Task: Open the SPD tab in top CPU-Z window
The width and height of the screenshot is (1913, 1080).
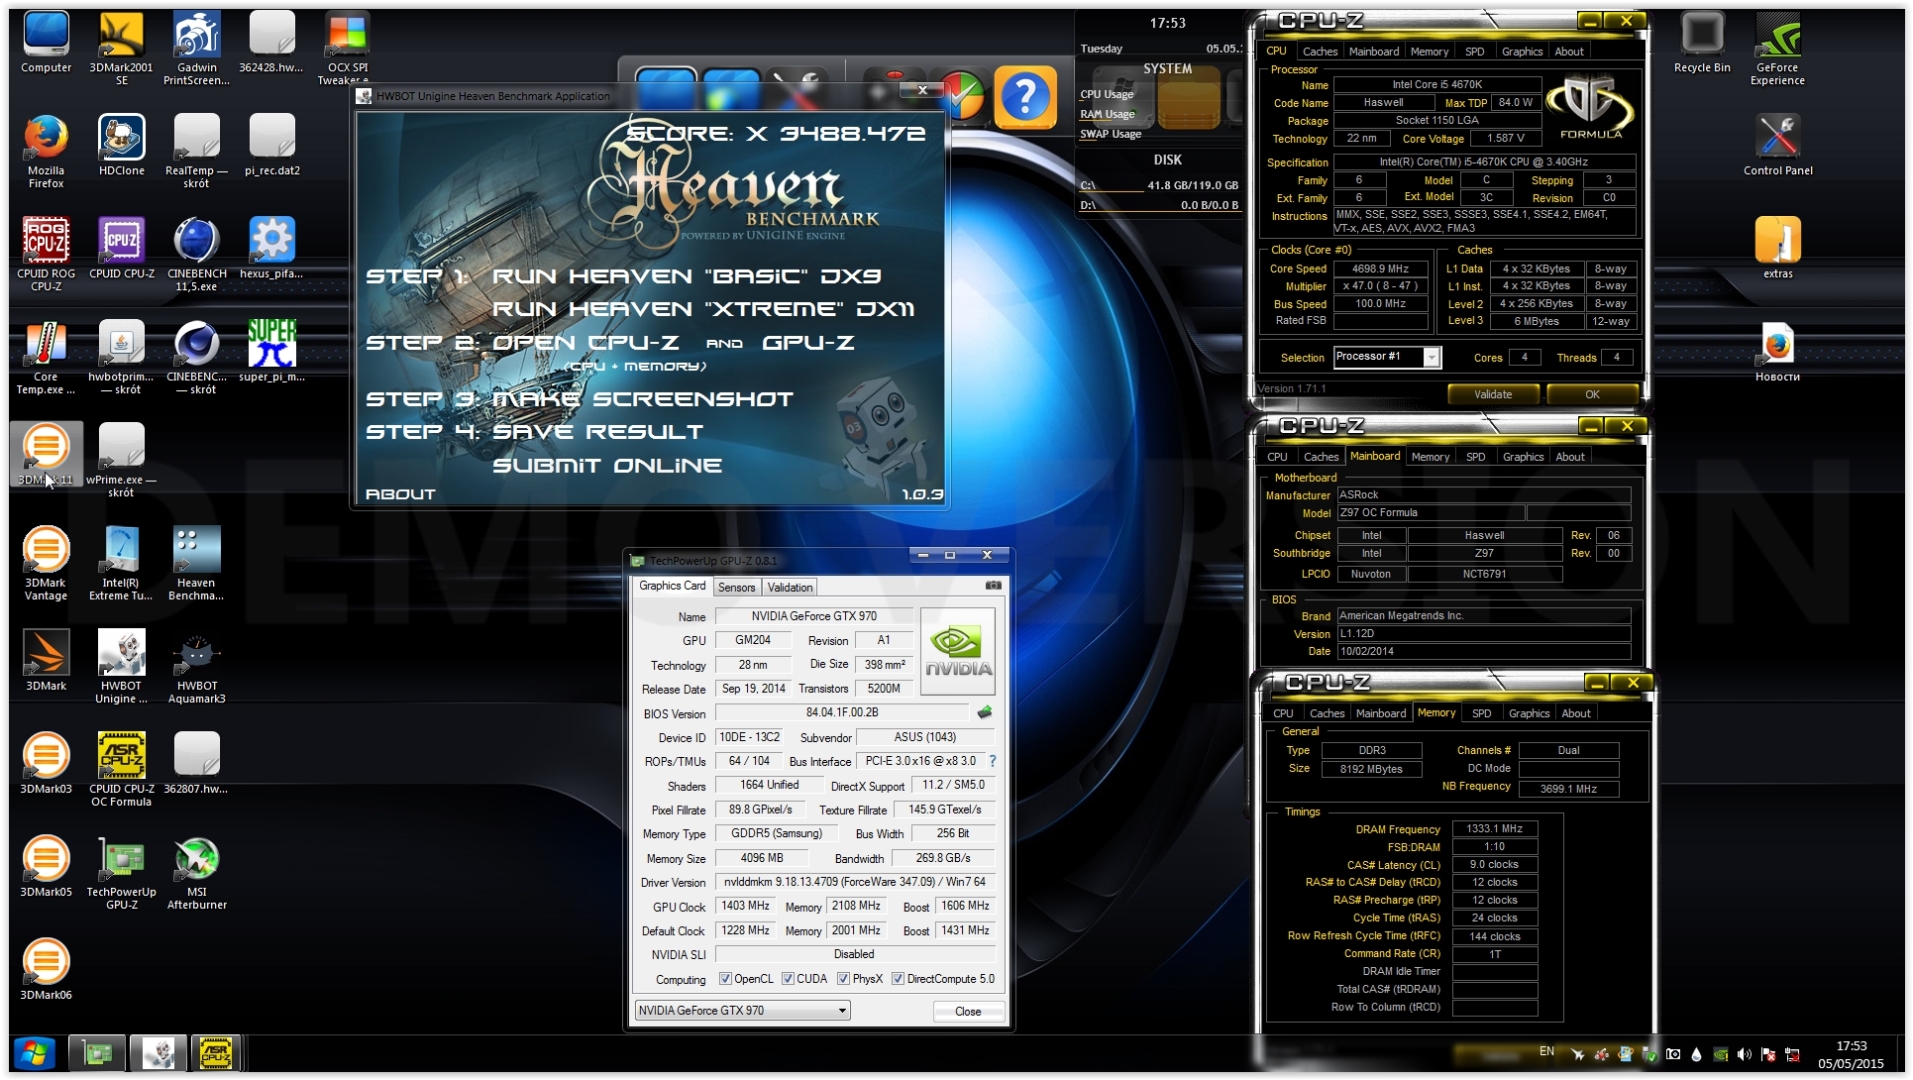Action: (1474, 52)
